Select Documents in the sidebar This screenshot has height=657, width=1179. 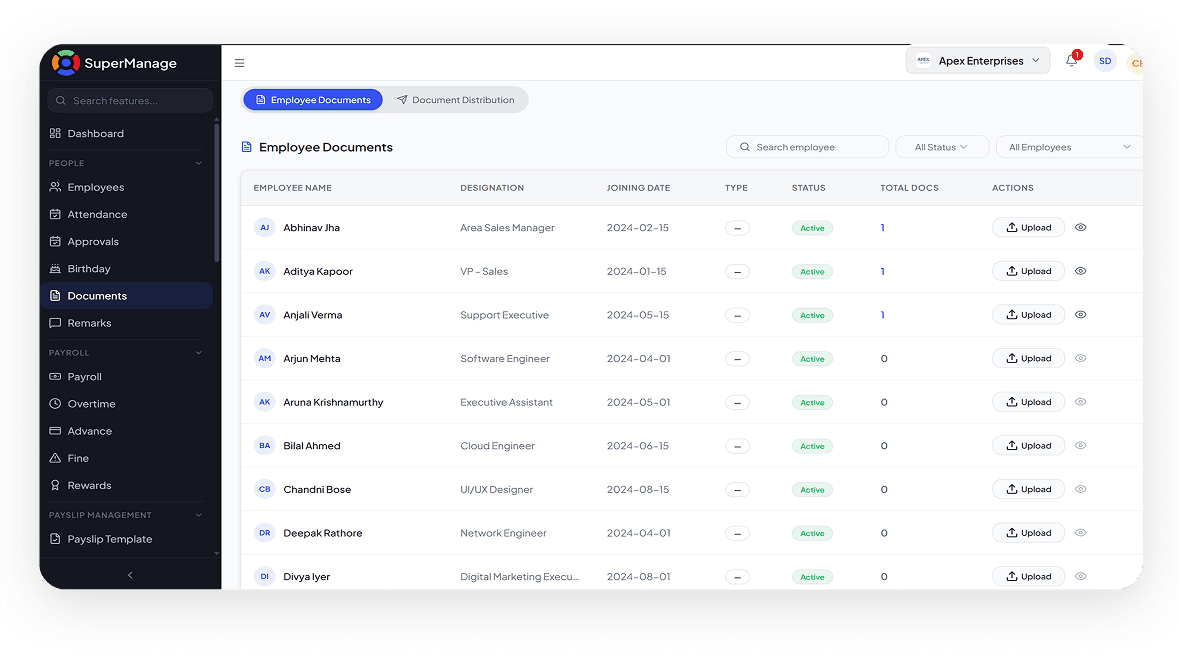(126, 295)
